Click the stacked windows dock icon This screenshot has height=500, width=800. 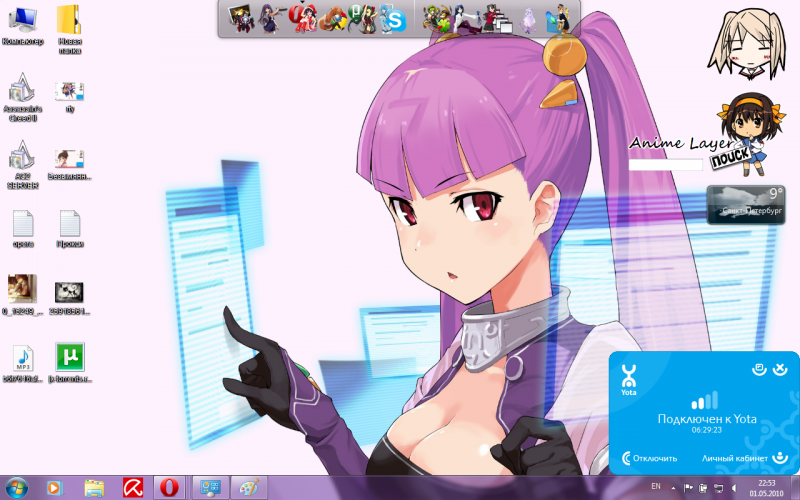(x=498, y=19)
